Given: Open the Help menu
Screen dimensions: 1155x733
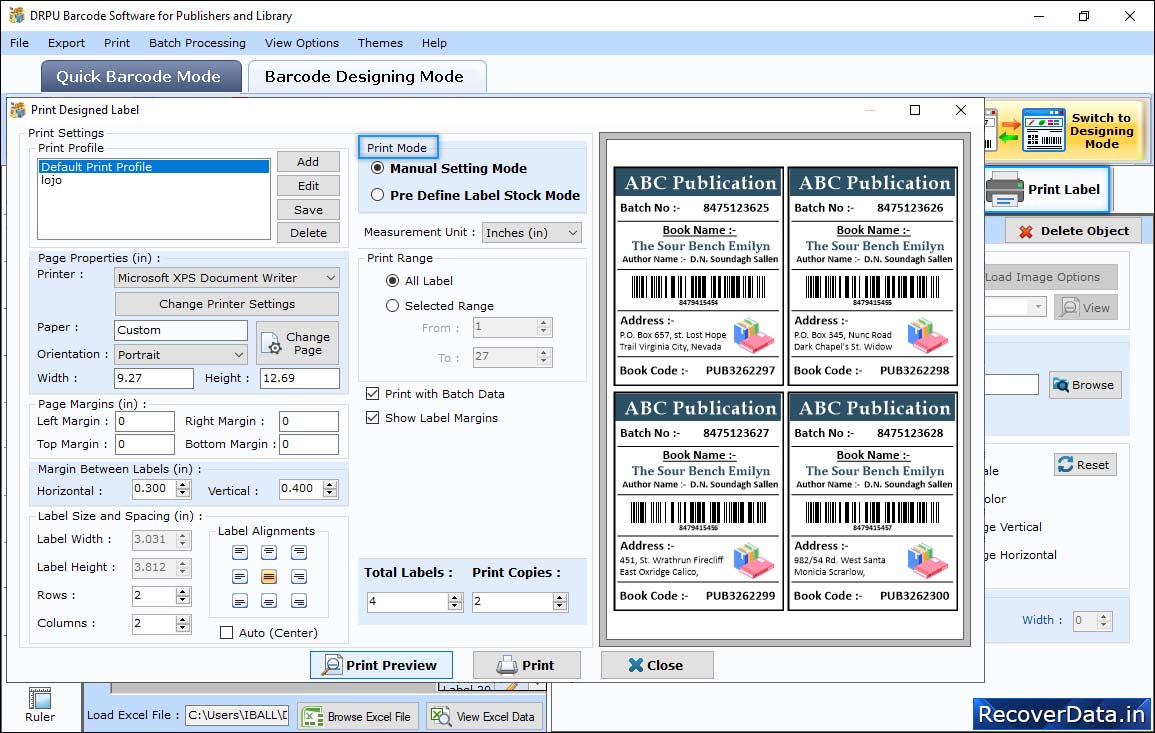Looking at the screenshot, I should coord(434,43).
